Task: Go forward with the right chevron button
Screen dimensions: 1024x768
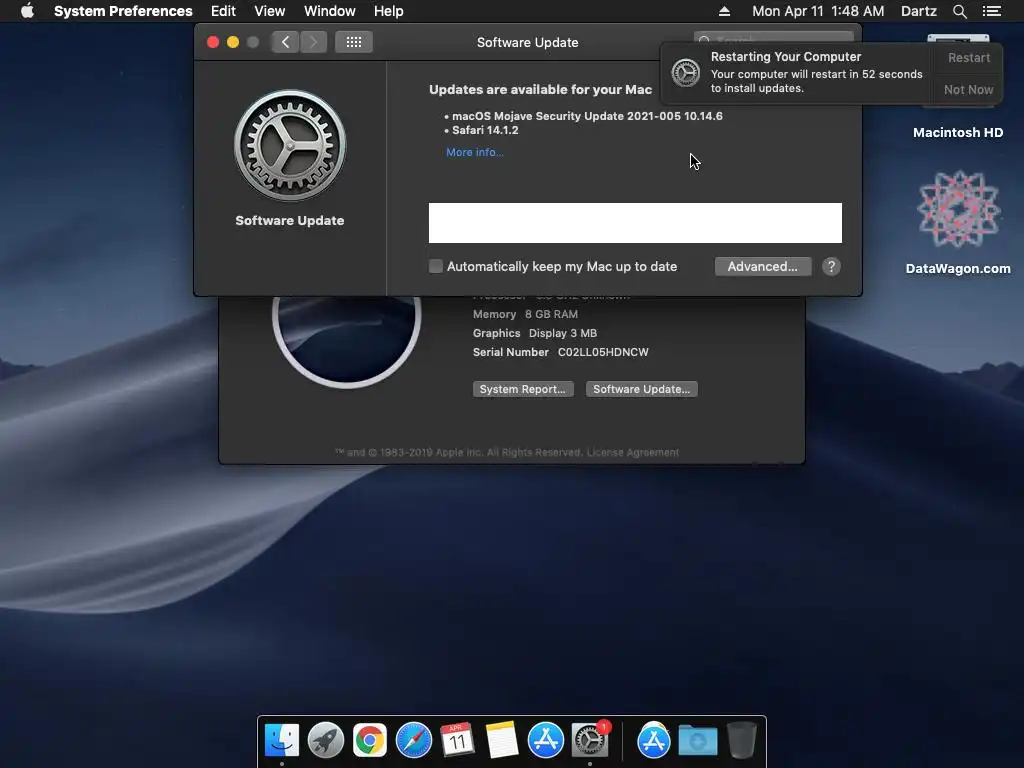Action: [x=313, y=42]
